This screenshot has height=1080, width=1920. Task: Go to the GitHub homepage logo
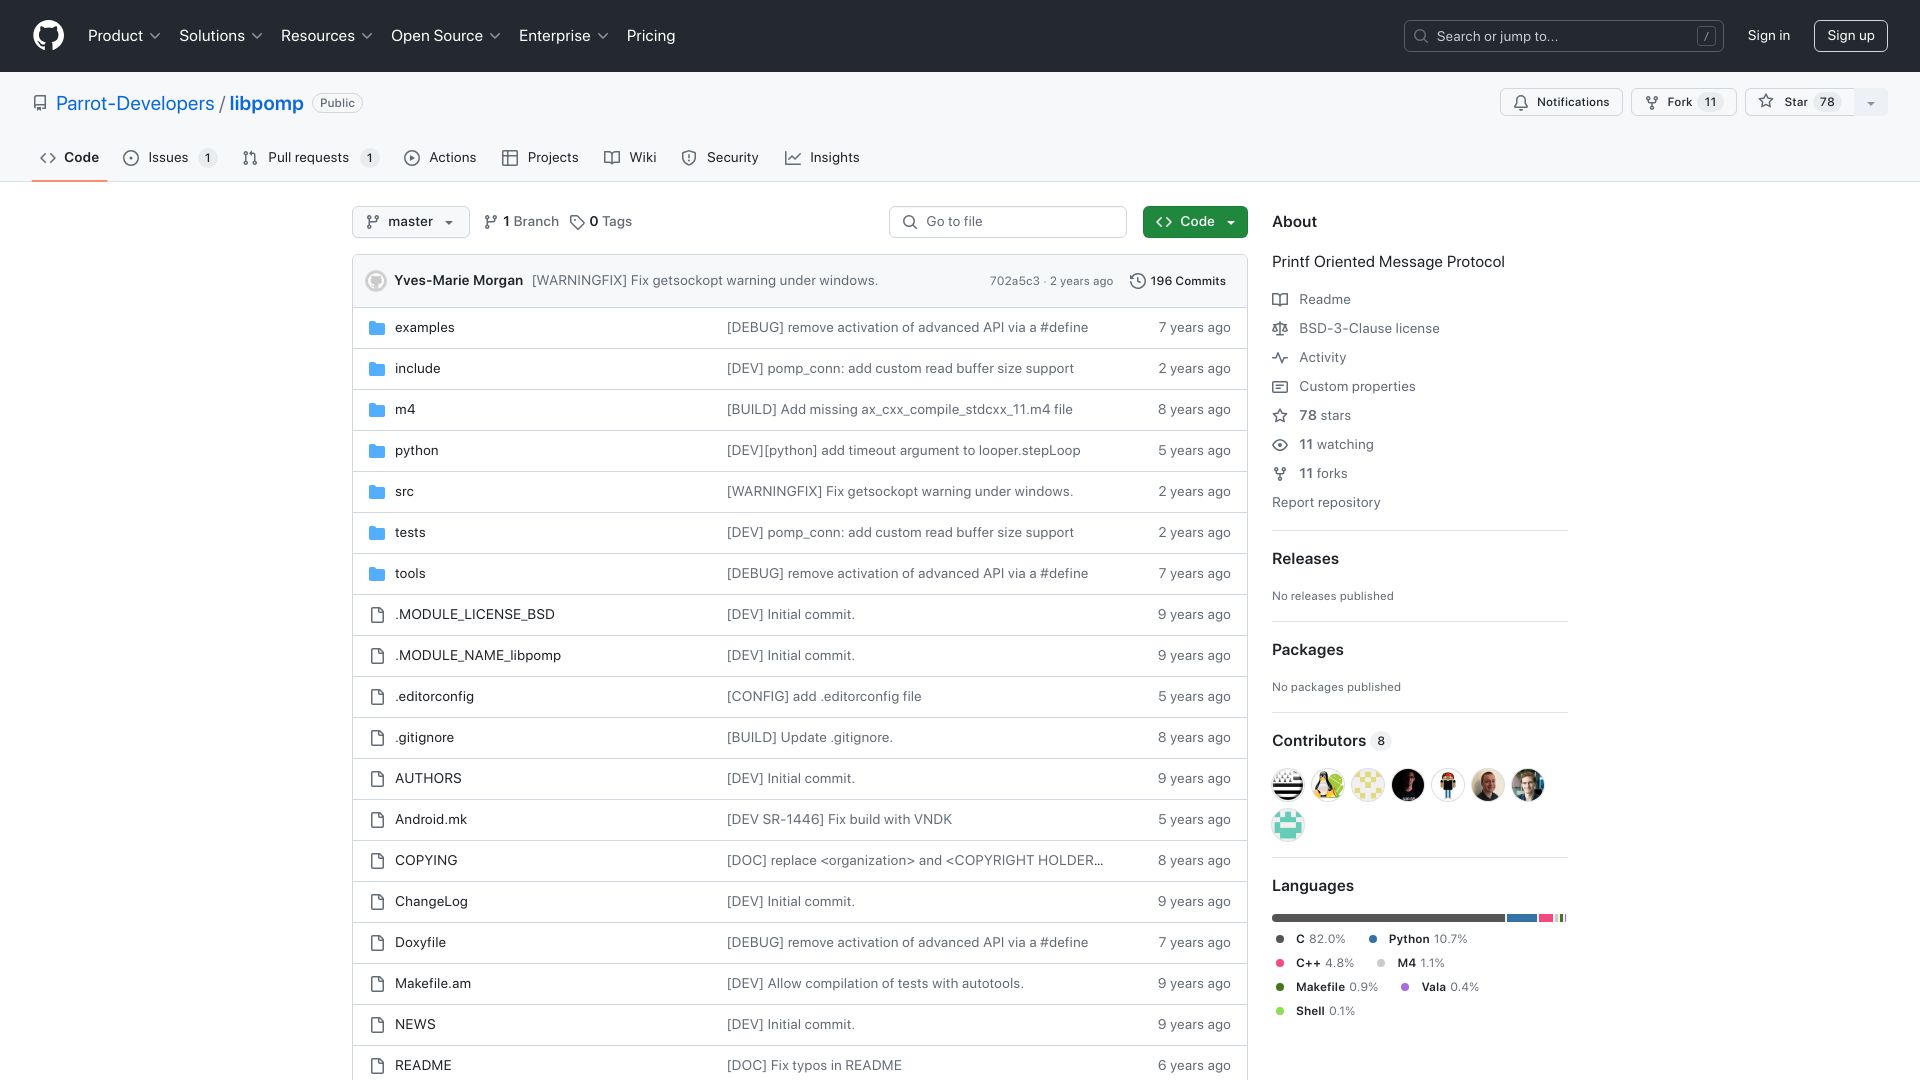click(48, 36)
